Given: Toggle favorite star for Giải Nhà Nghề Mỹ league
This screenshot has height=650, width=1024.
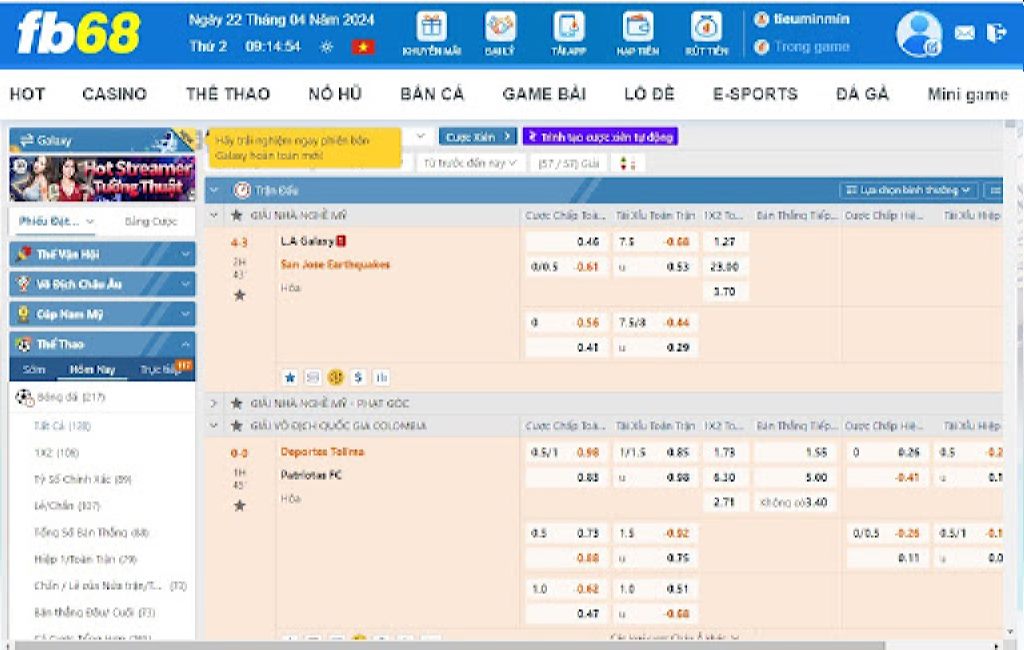Looking at the screenshot, I should [237, 215].
